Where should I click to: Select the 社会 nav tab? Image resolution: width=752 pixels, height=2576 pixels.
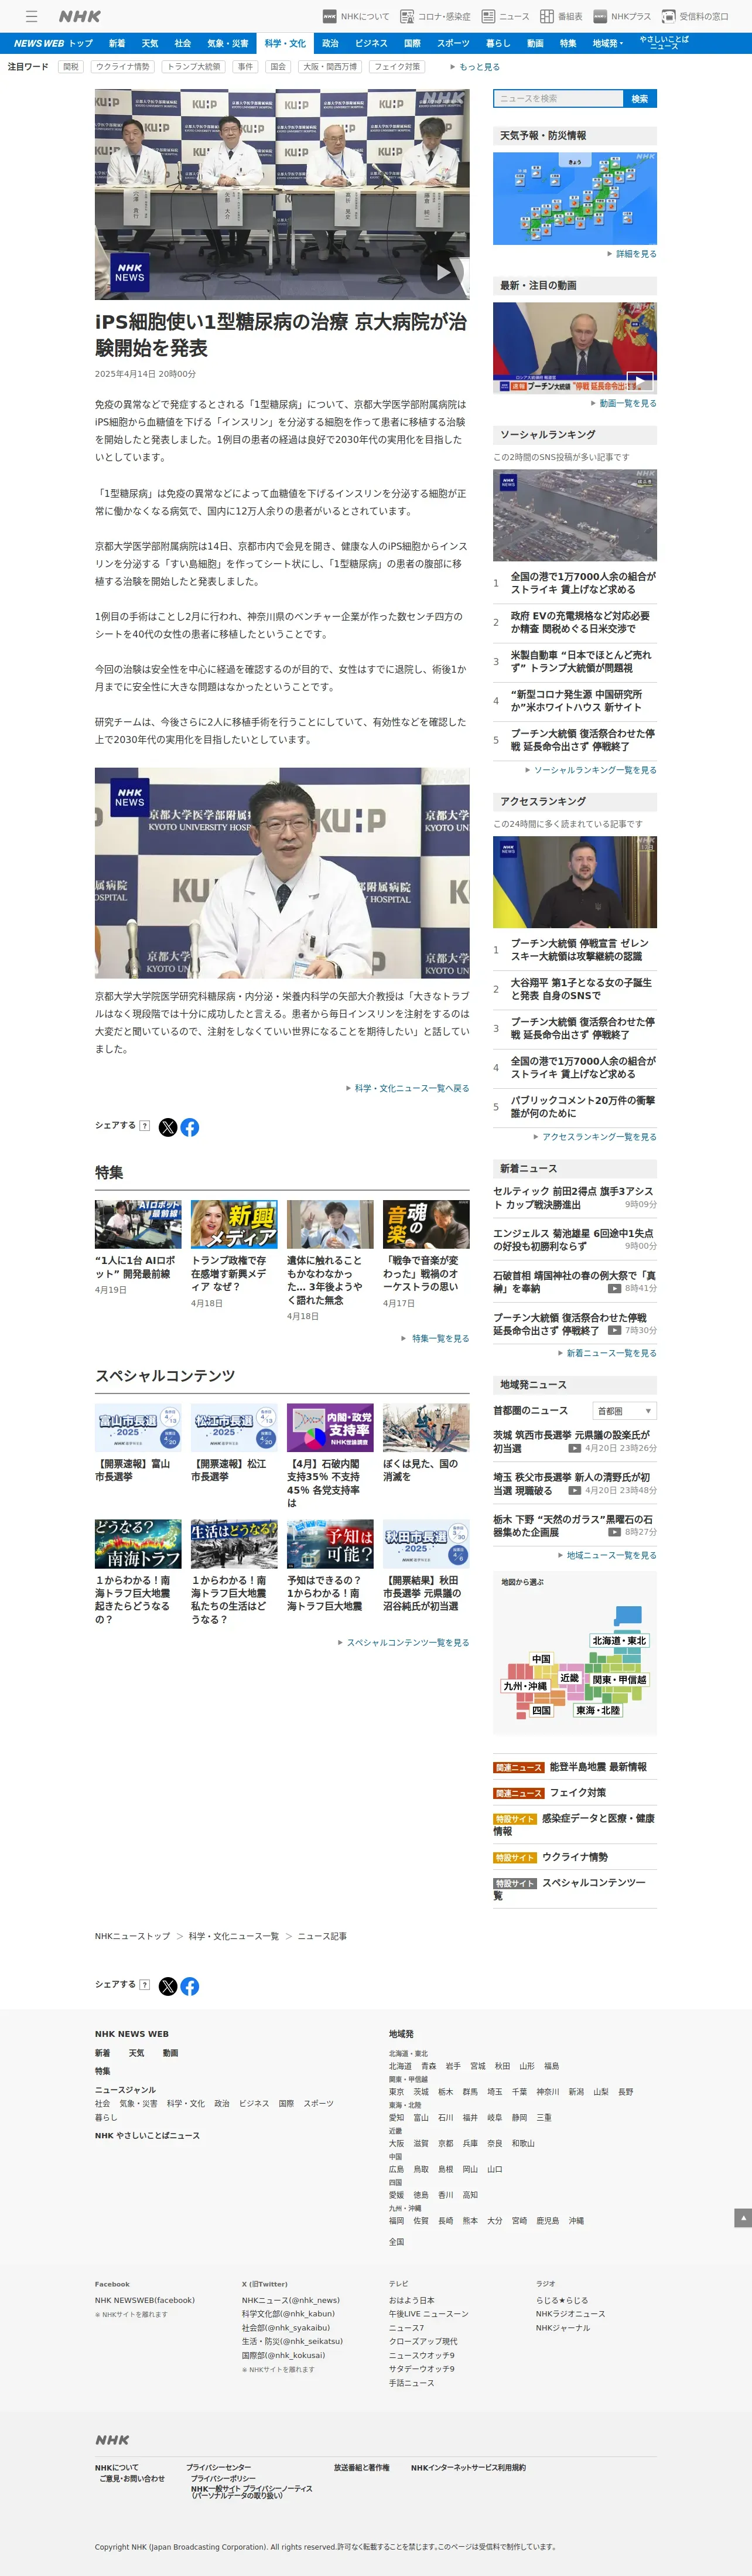[183, 43]
